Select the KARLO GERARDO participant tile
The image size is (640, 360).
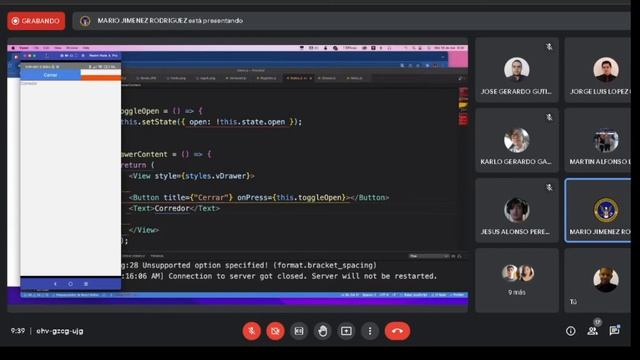(x=517, y=140)
